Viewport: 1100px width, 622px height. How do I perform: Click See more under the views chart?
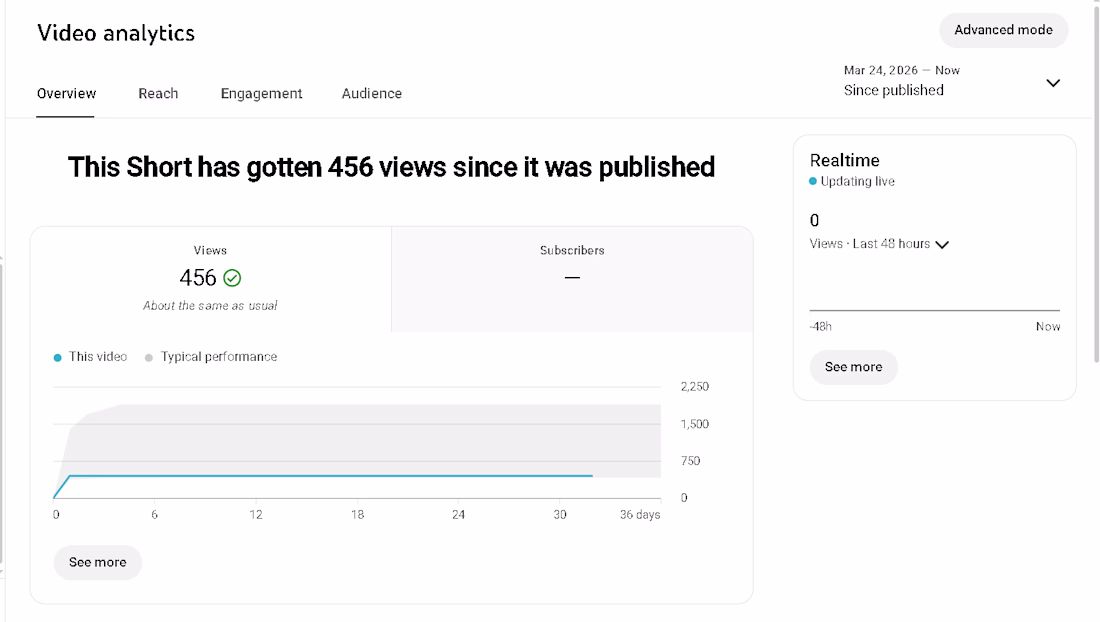98,562
